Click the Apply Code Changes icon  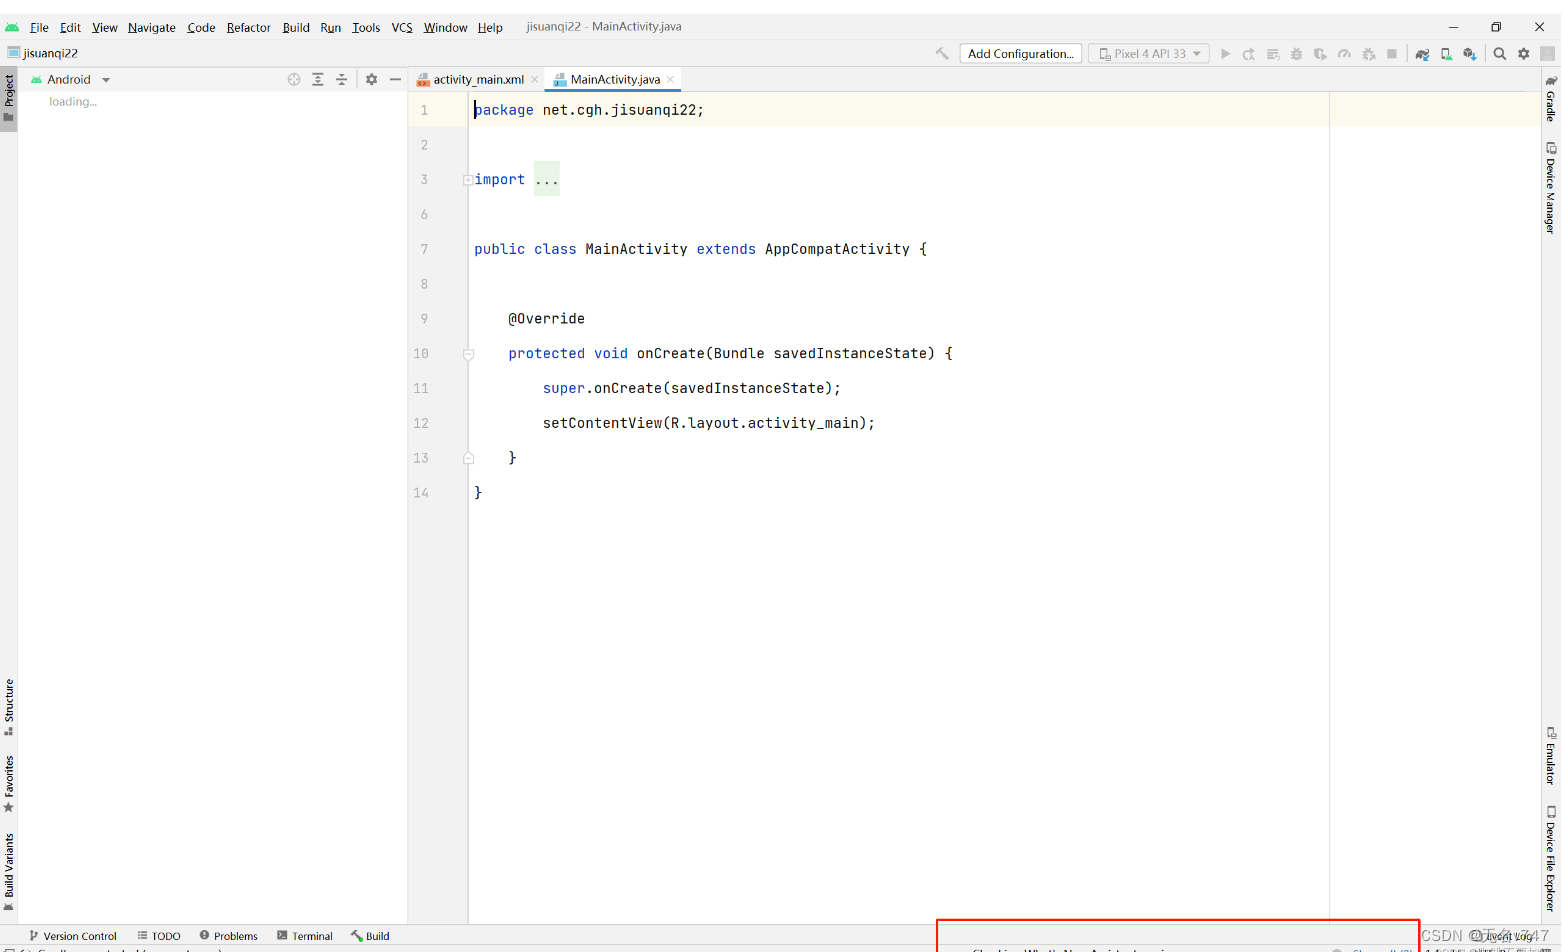click(x=1273, y=54)
